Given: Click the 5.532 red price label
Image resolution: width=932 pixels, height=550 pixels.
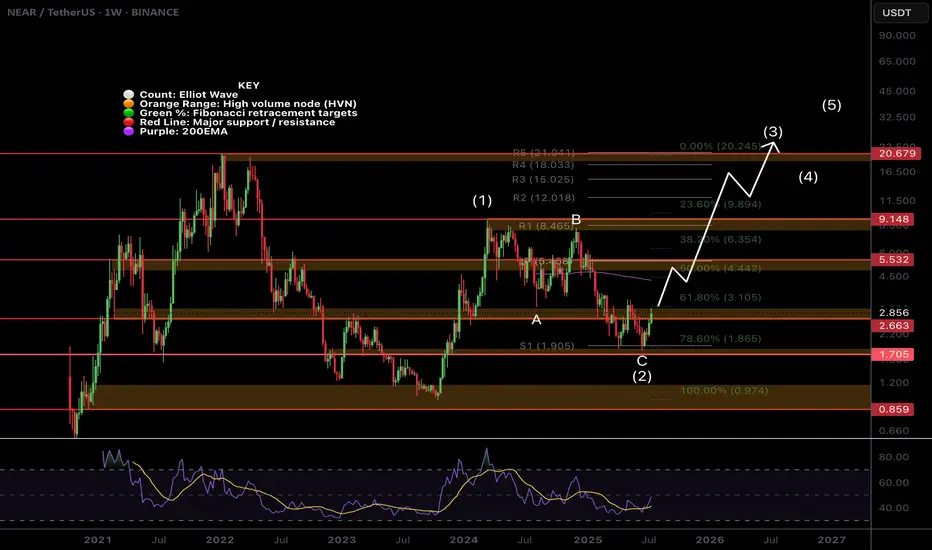Looking at the screenshot, I should coord(894,259).
